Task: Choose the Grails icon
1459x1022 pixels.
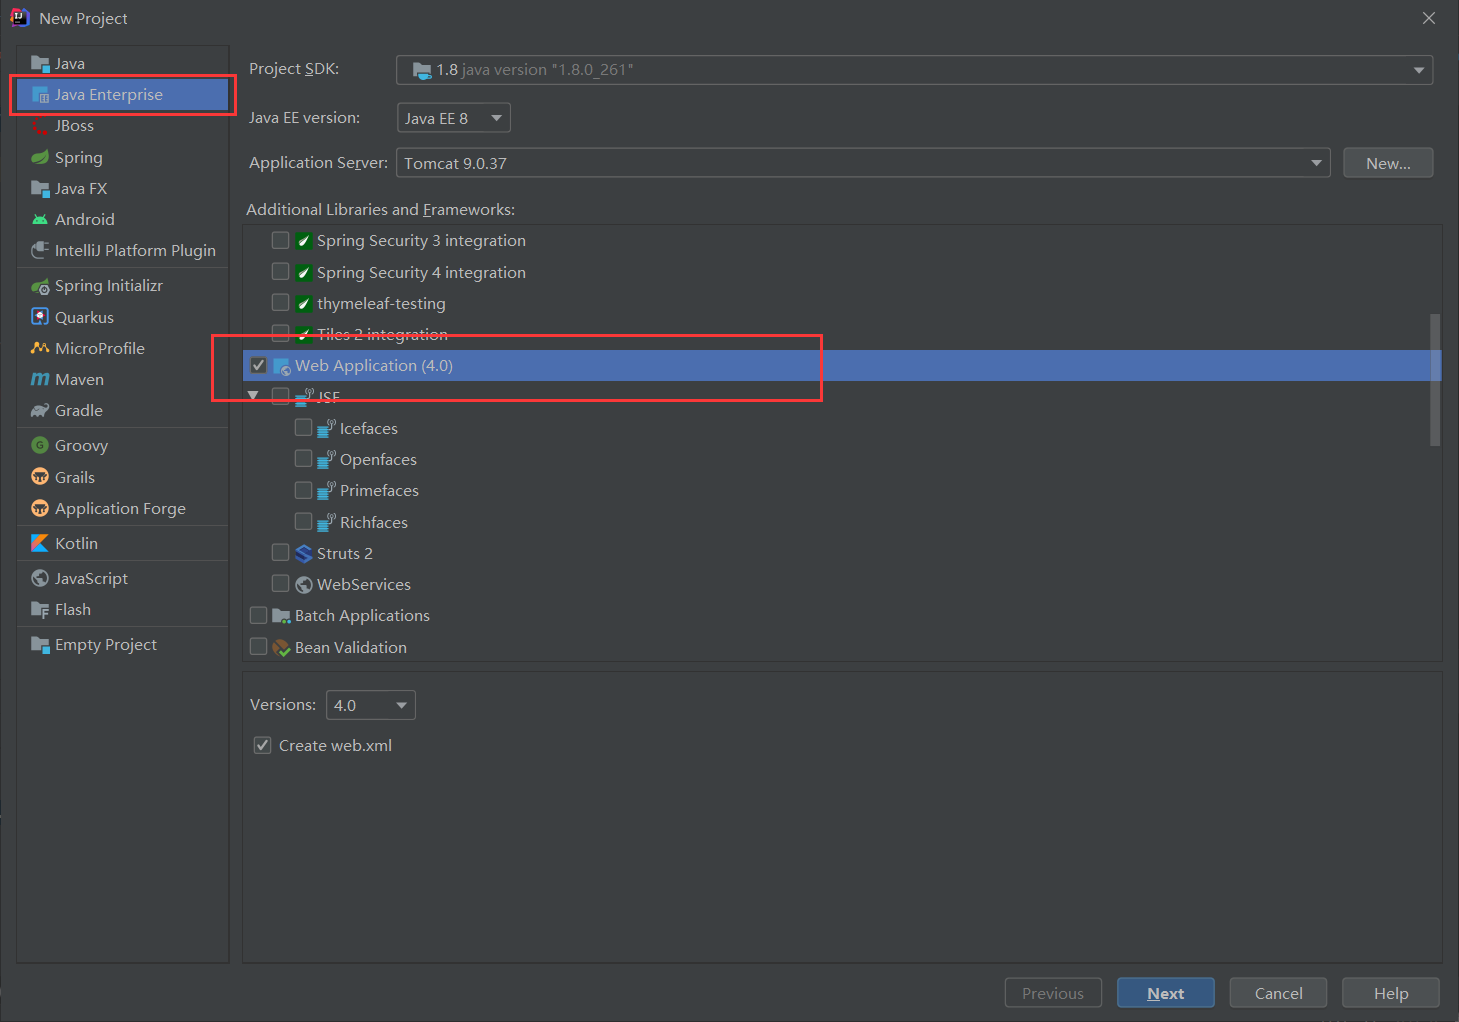Action: (x=40, y=477)
